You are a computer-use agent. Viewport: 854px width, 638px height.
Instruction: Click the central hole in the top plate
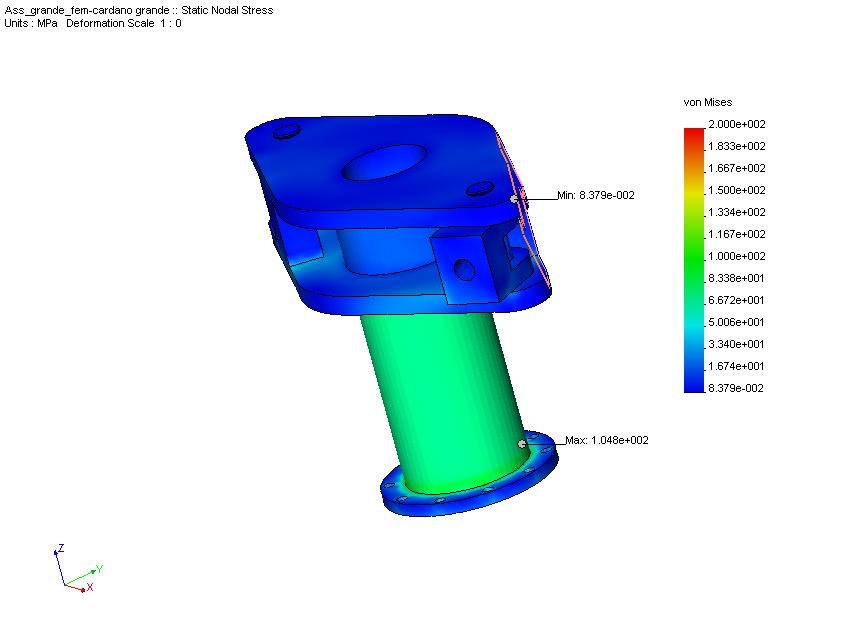click(x=384, y=162)
